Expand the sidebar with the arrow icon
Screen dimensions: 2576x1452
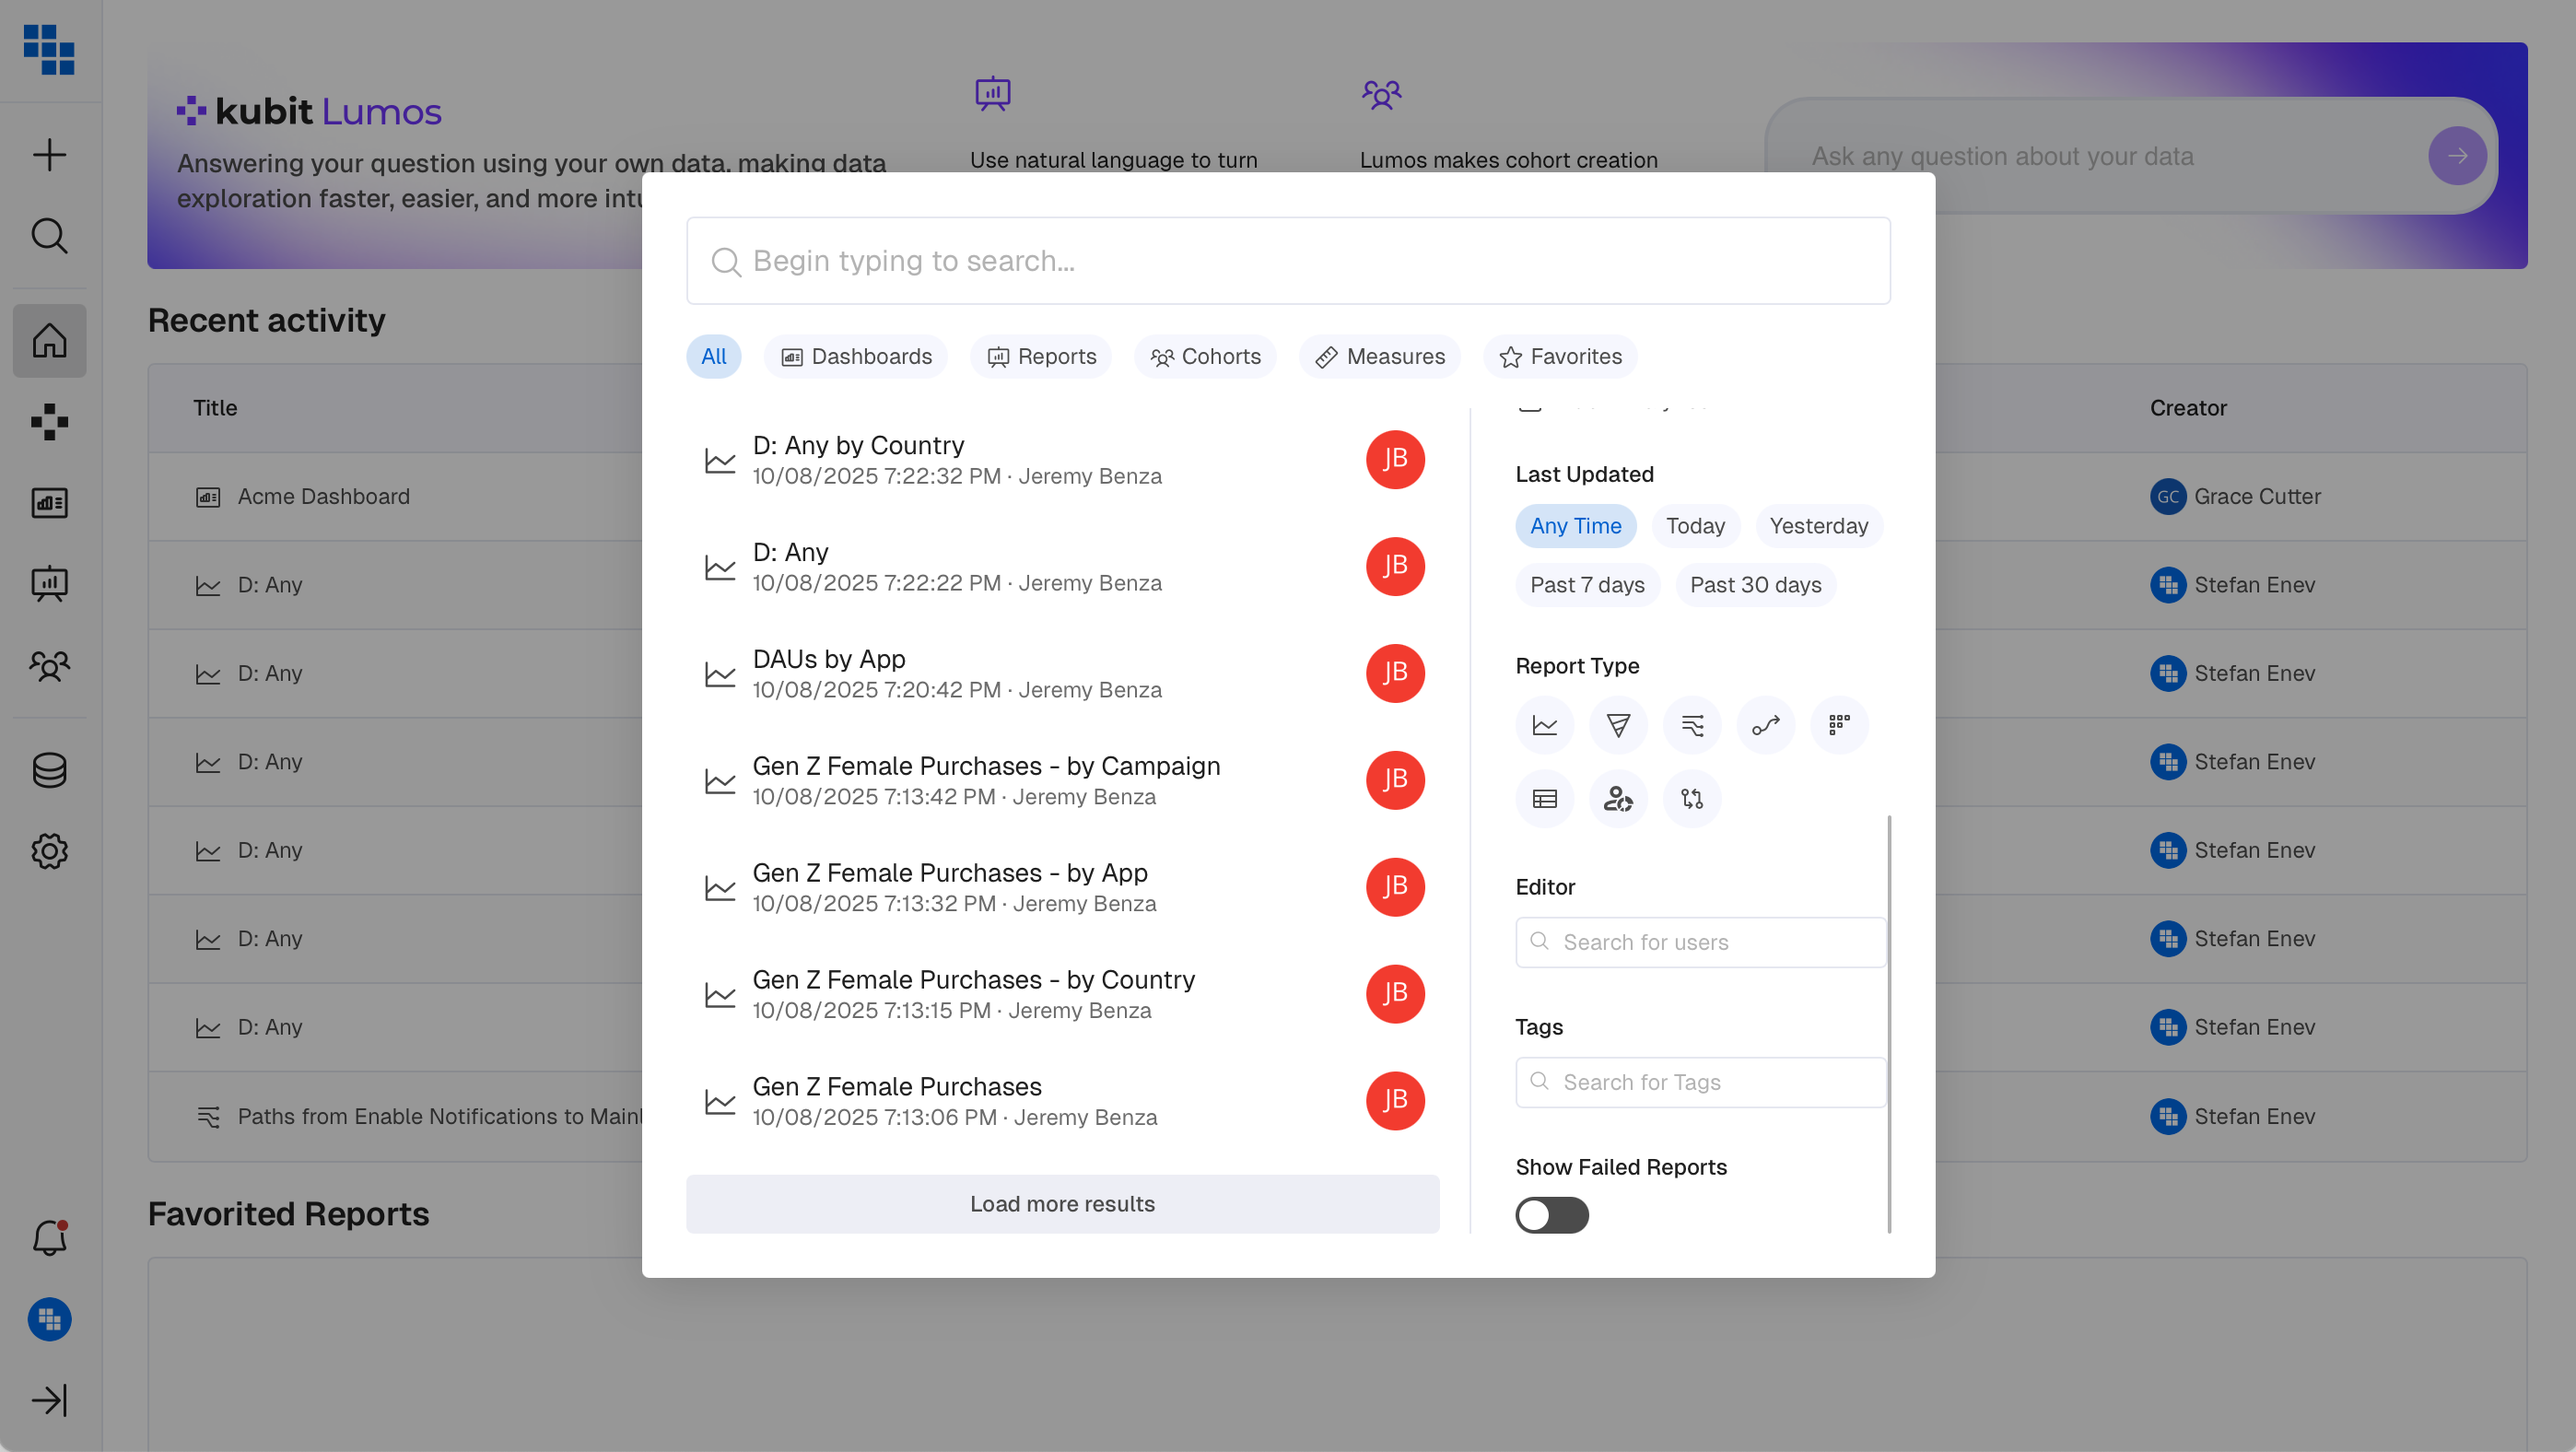click(49, 1400)
